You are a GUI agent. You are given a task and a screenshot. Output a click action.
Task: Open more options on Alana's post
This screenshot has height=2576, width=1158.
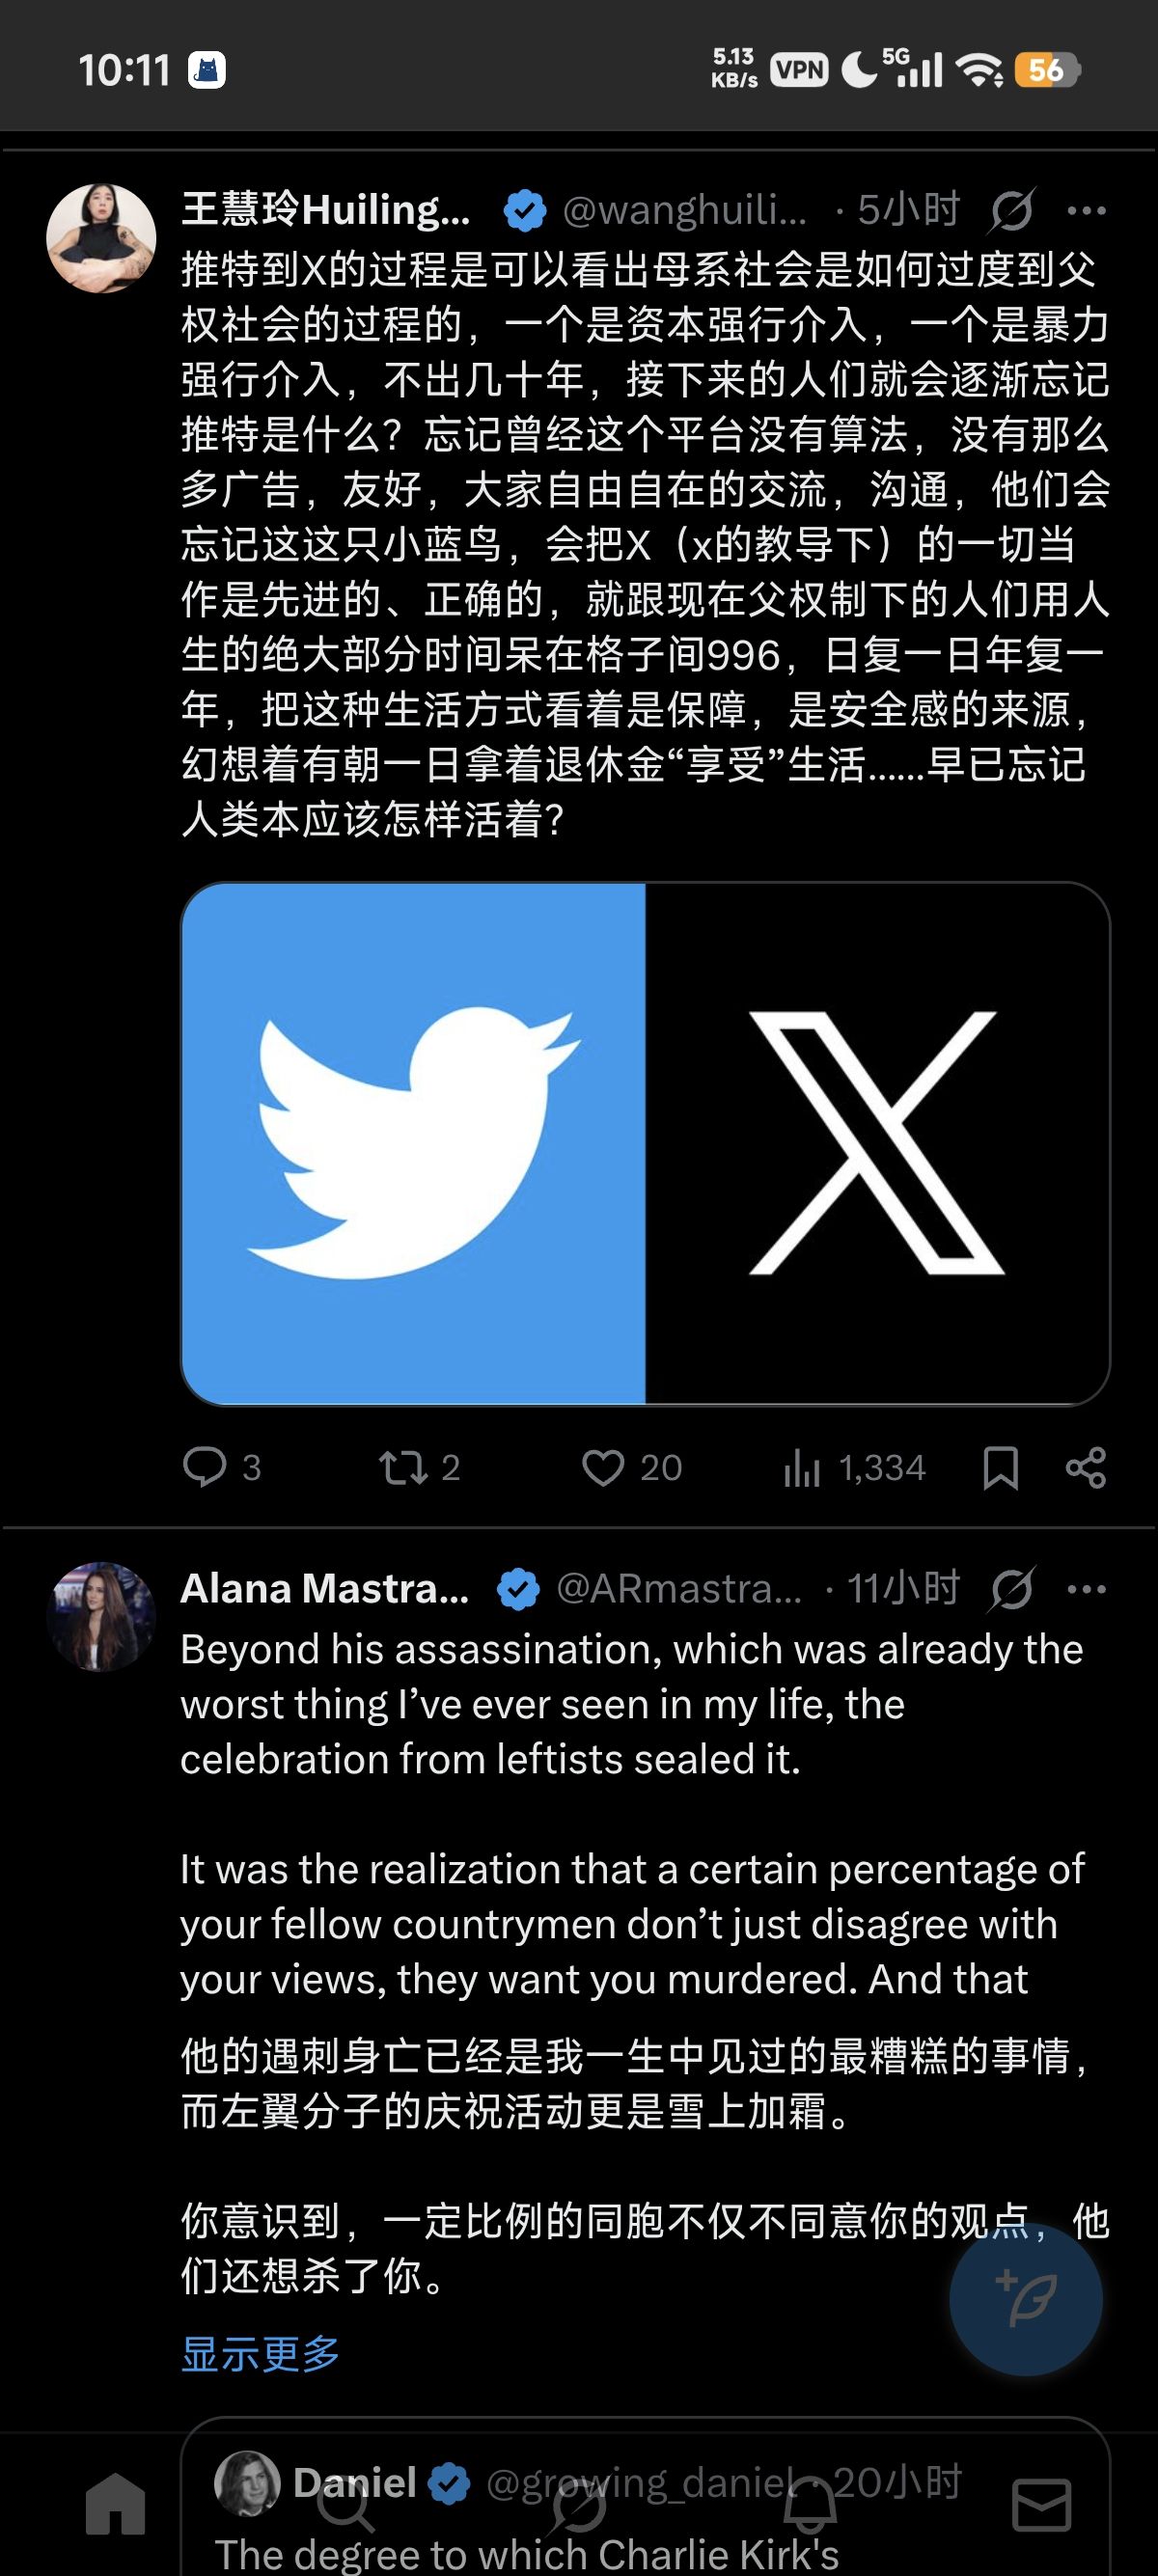(x=1087, y=1588)
